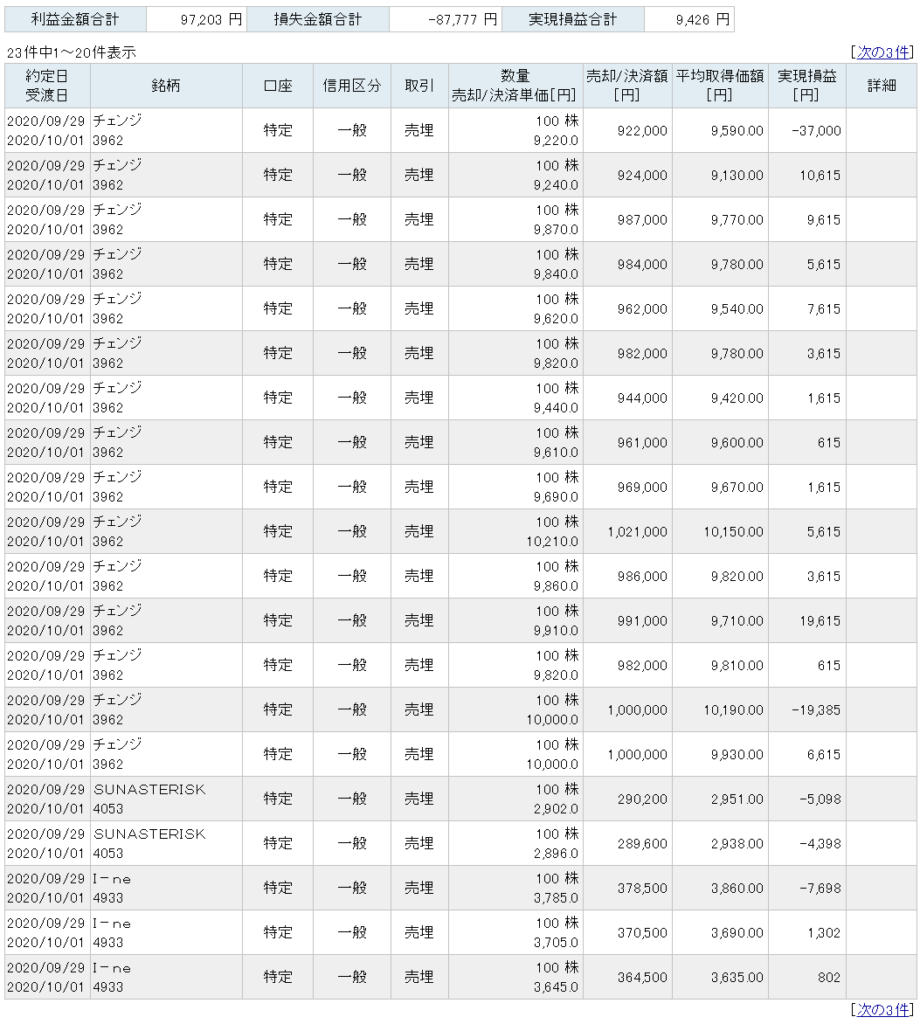This screenshot has height=1024, width=920.
Task: Click the sale amount 924,000 cell
Action: (627, 175)
